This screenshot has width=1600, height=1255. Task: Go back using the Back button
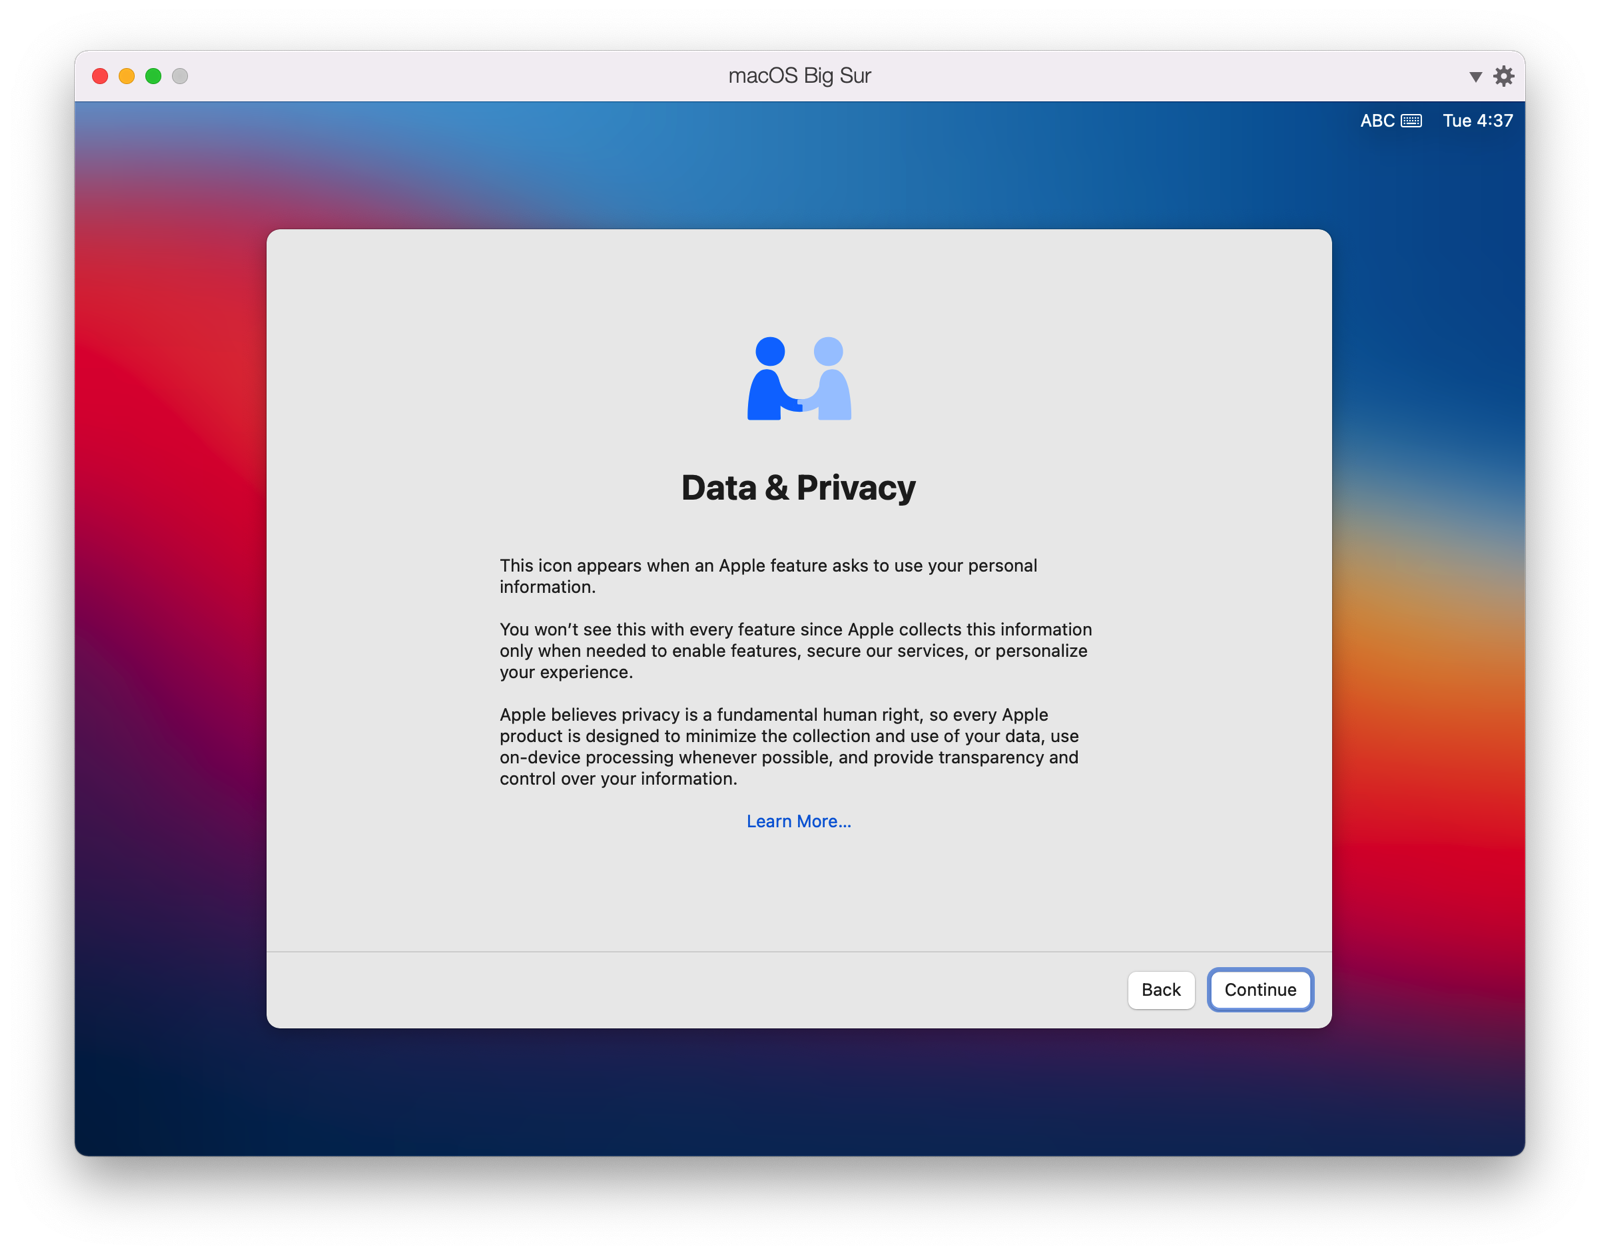[x=1160, y=990]
